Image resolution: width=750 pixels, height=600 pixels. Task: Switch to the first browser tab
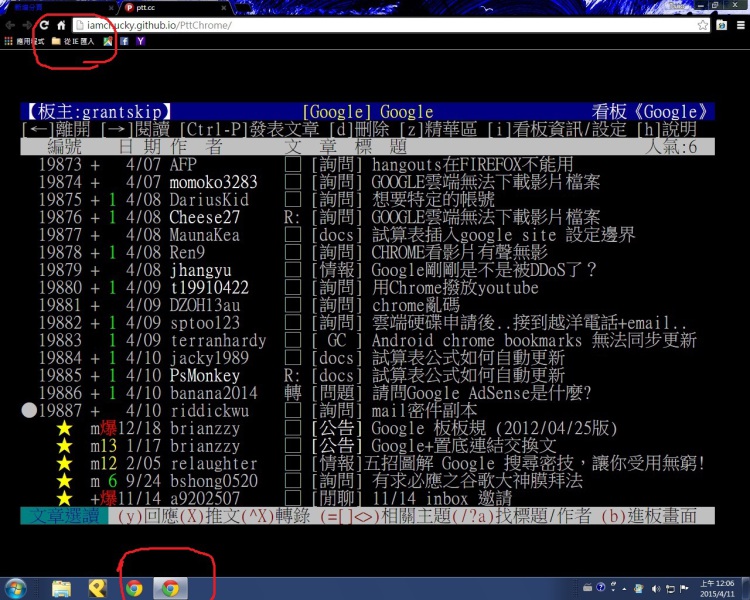60,8
